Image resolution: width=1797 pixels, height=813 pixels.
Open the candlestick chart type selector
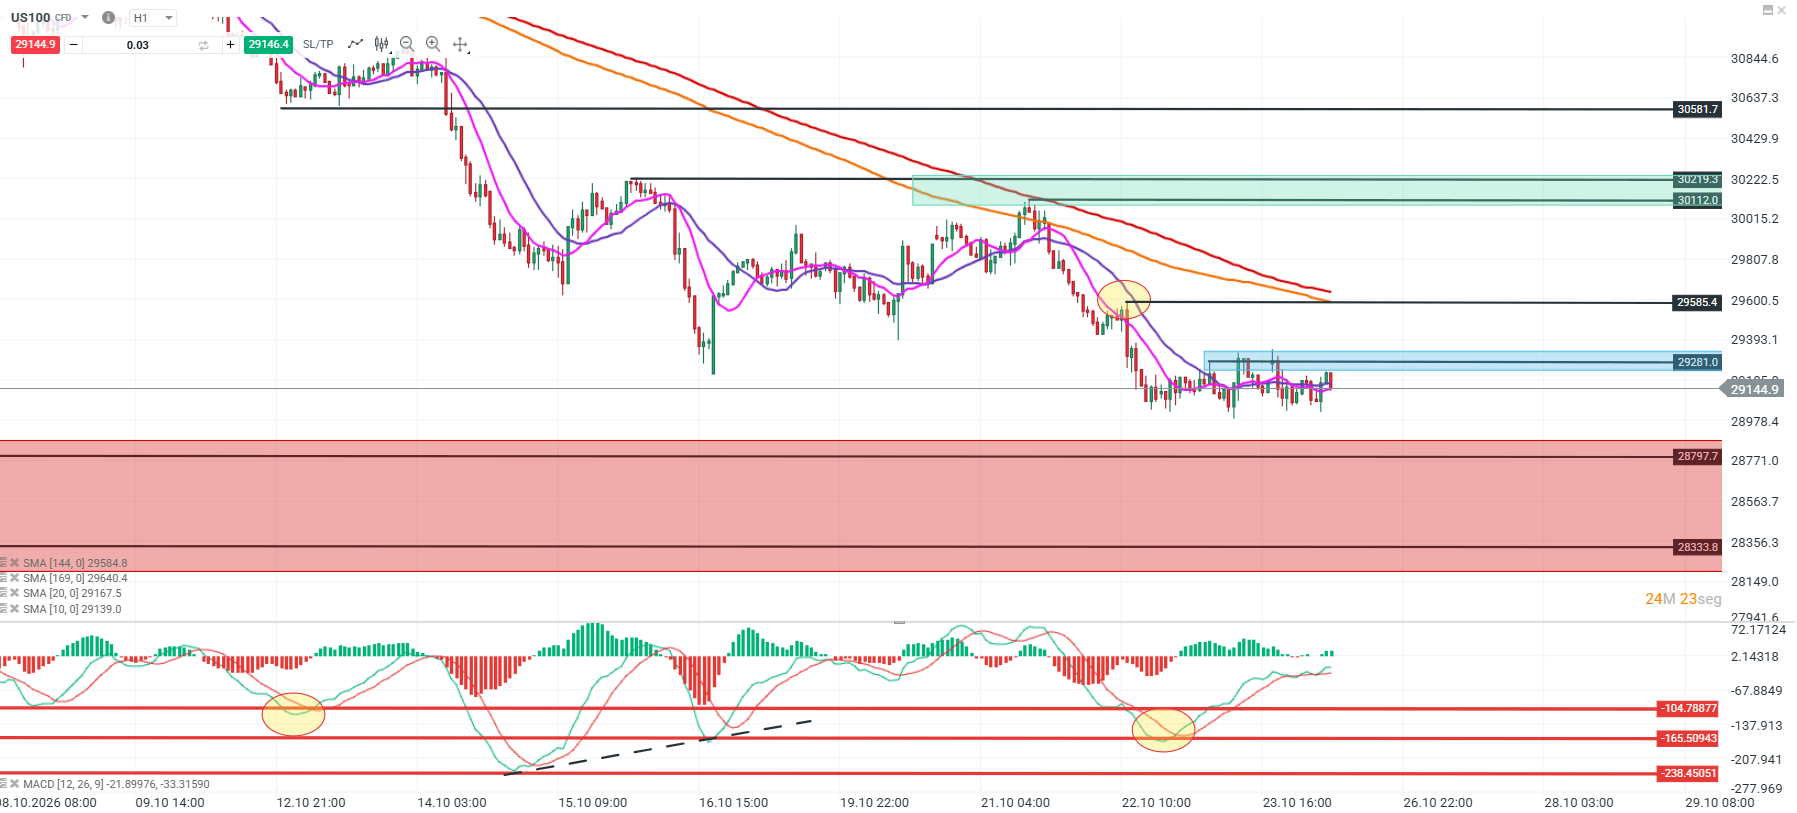tap(381, 44)
